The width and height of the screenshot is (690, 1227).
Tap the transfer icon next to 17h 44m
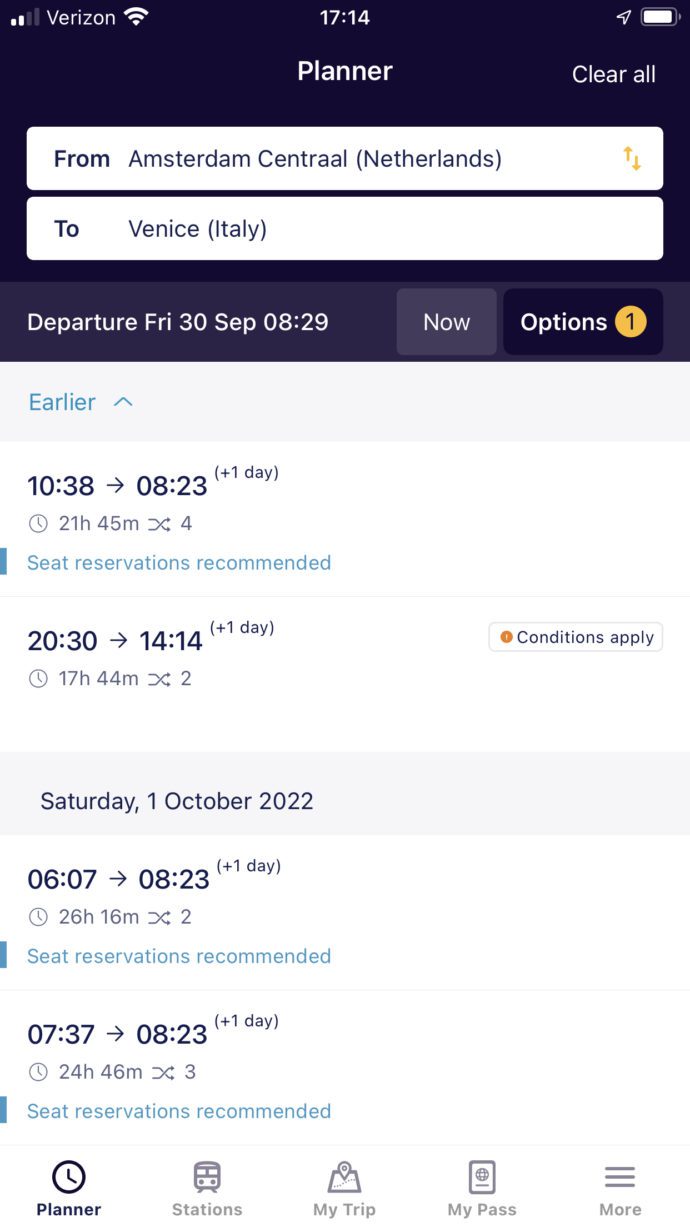click(x=161, y=678)
